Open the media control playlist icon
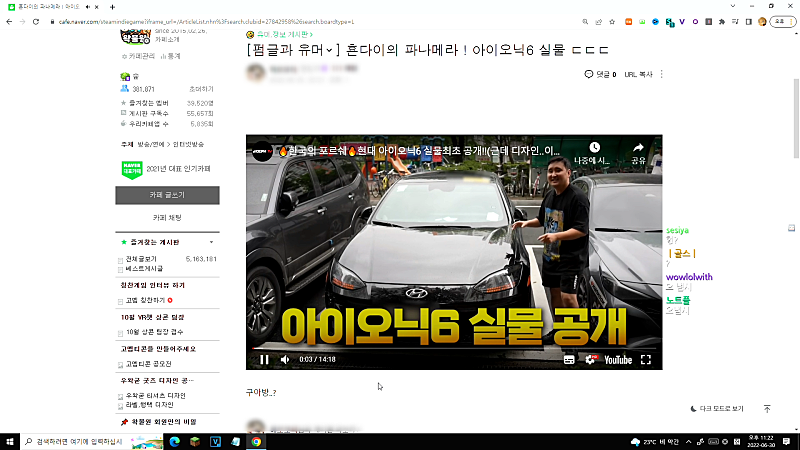This screenshot has width=800, height=450. pos(735,22)
